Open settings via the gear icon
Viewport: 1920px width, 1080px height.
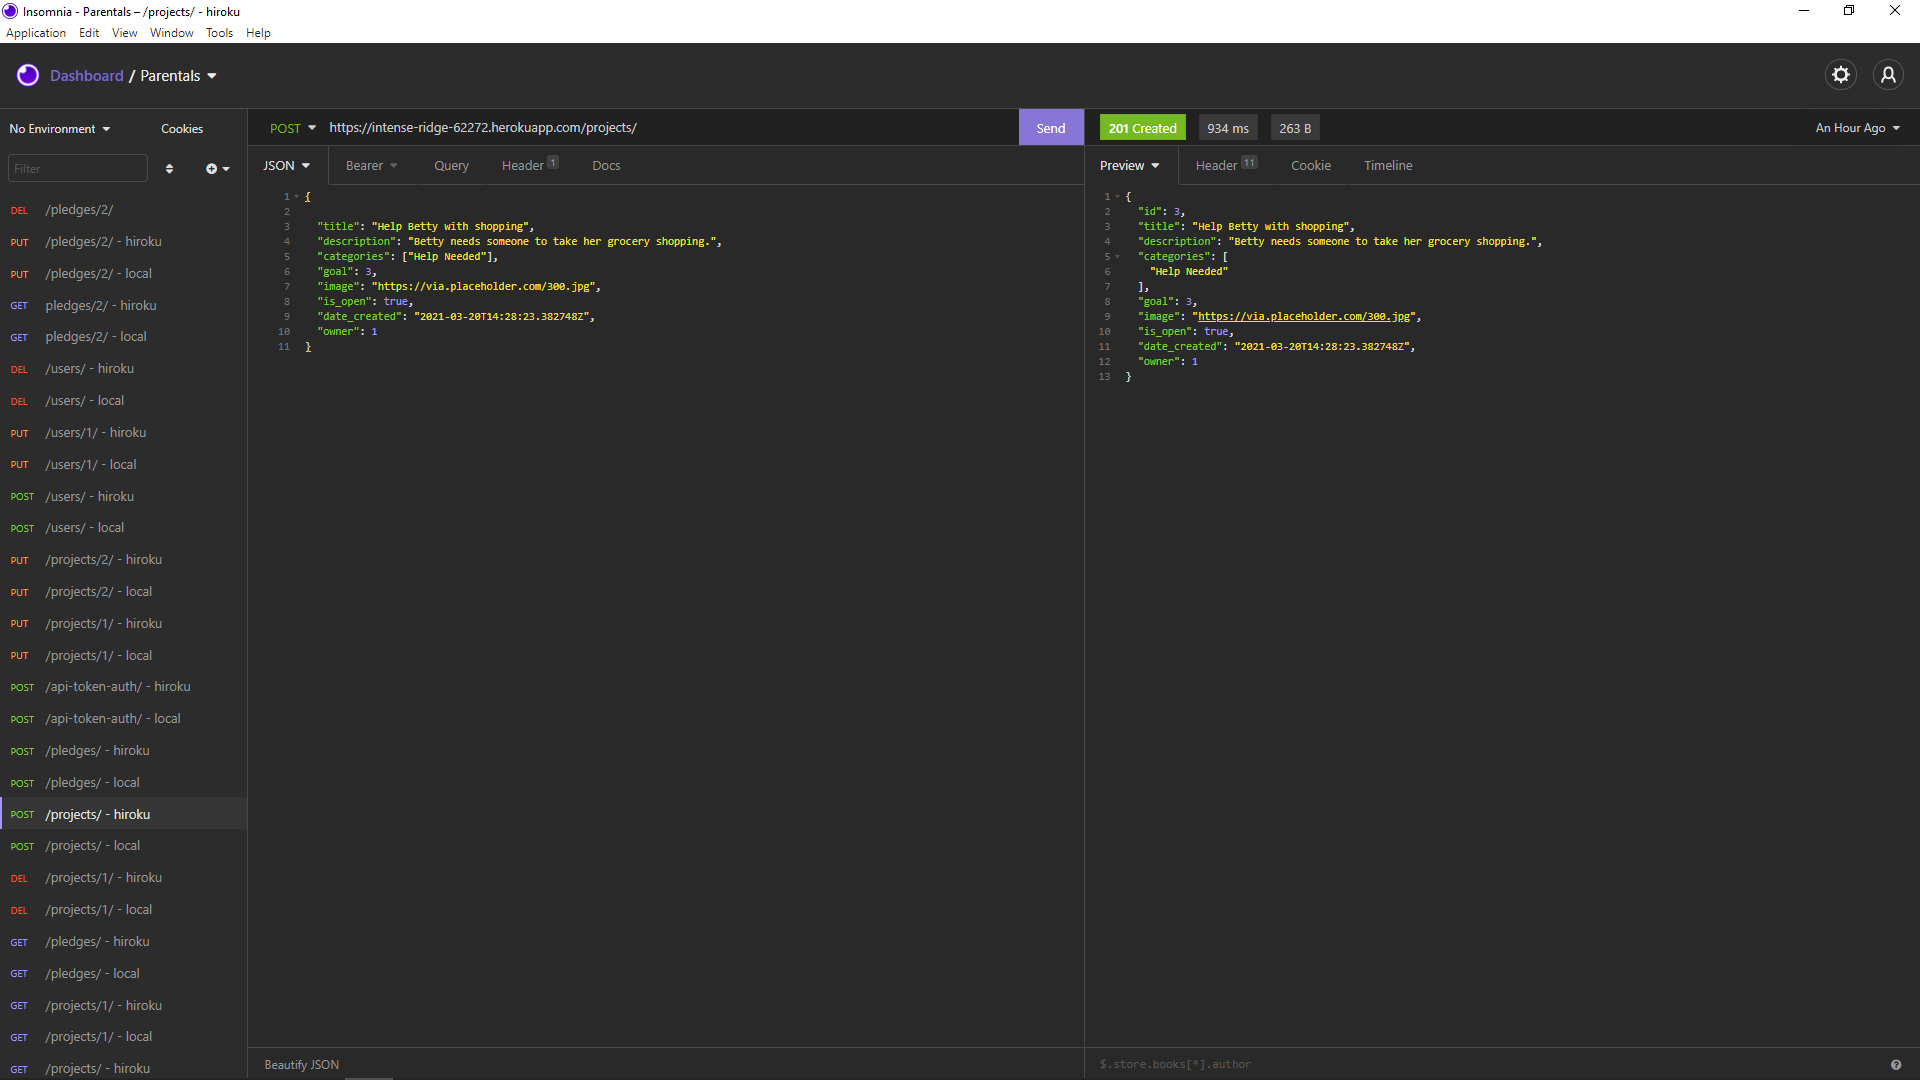(1840, 75)
